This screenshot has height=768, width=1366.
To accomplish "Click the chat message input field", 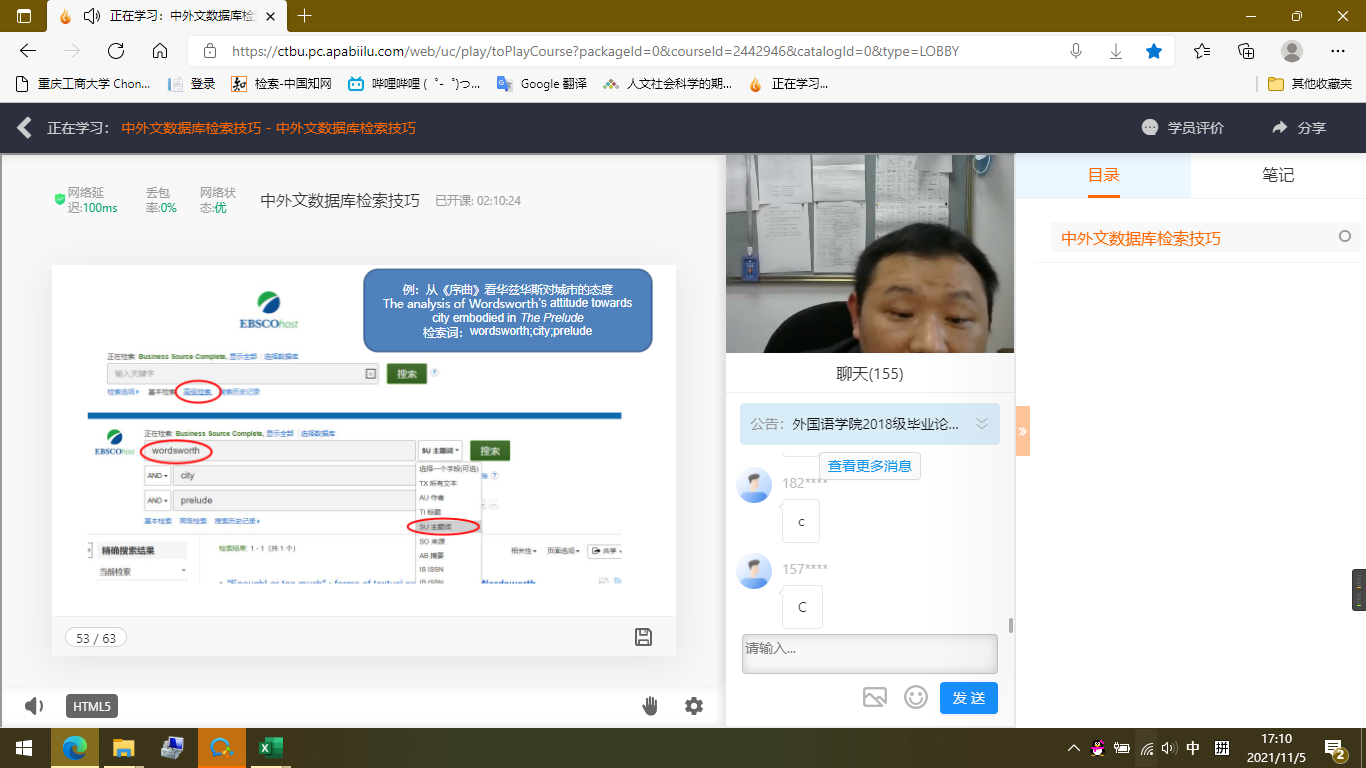I will click(x=869, y=653).
